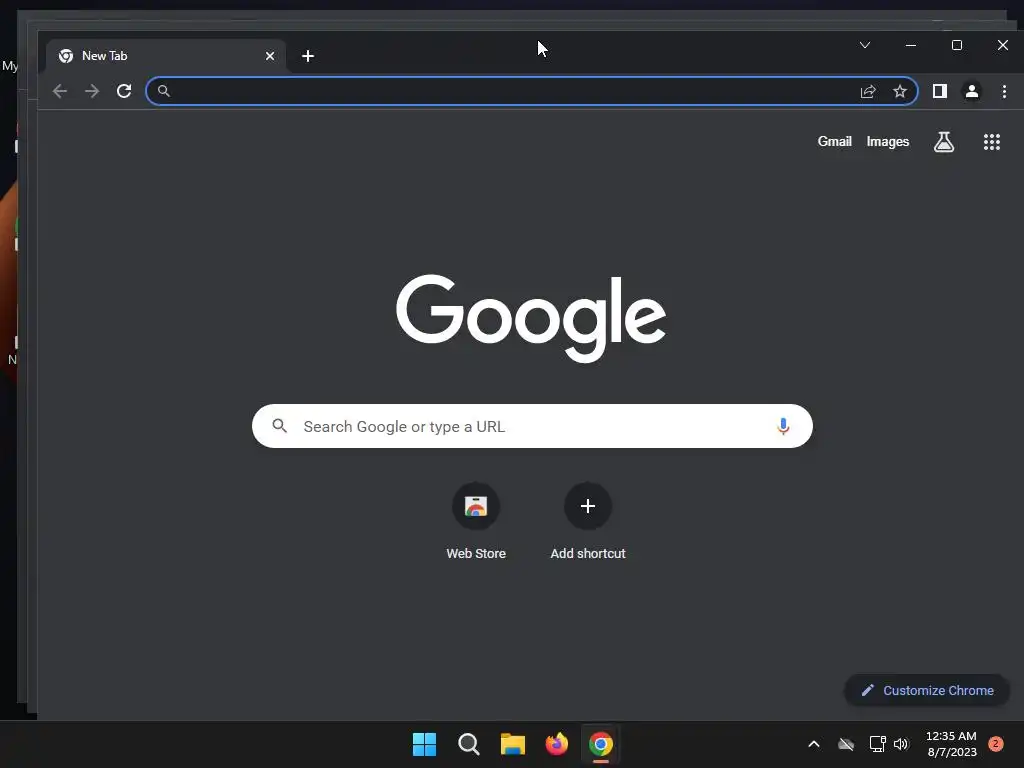The height and width of the screenshot is (768, 1024).
Task: Select the New Tab tab
Action: coord(166,56)
